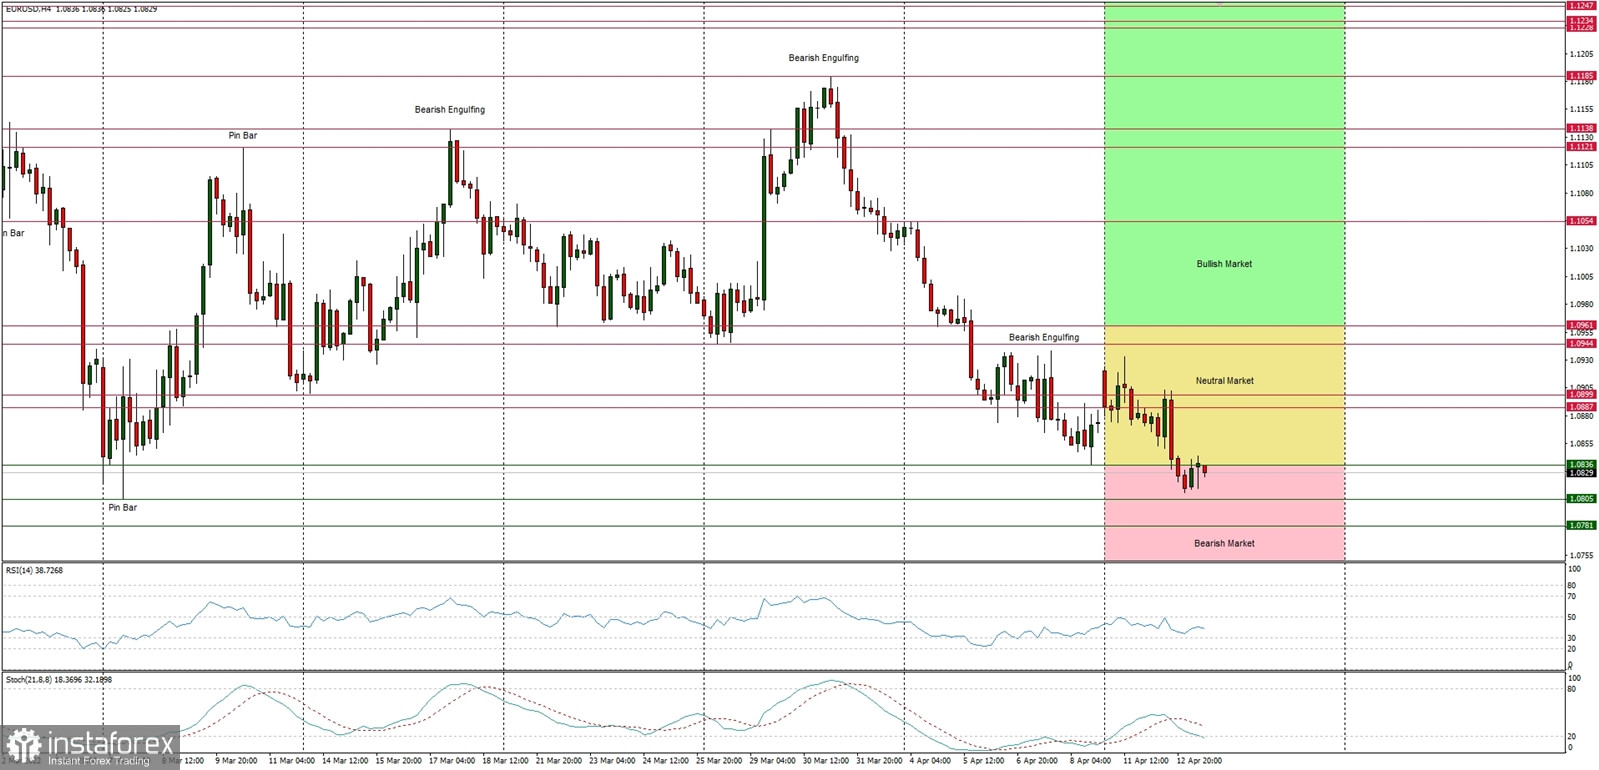Click the 1.1205 price axis tick
1599x770 pixels.
pos(1581,54)
